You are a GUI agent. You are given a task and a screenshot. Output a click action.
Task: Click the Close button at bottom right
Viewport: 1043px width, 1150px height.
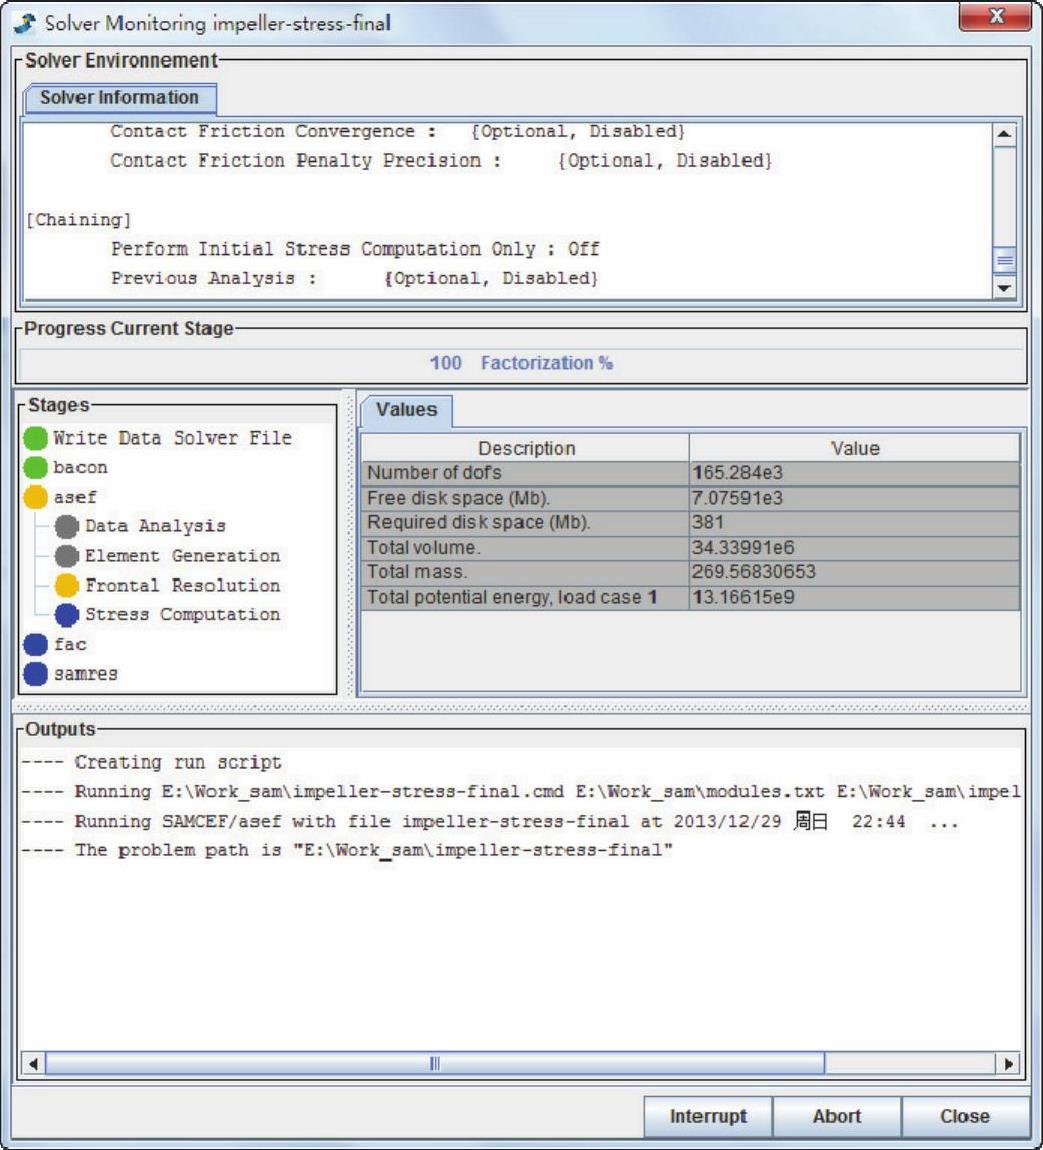pos(964,1116)
